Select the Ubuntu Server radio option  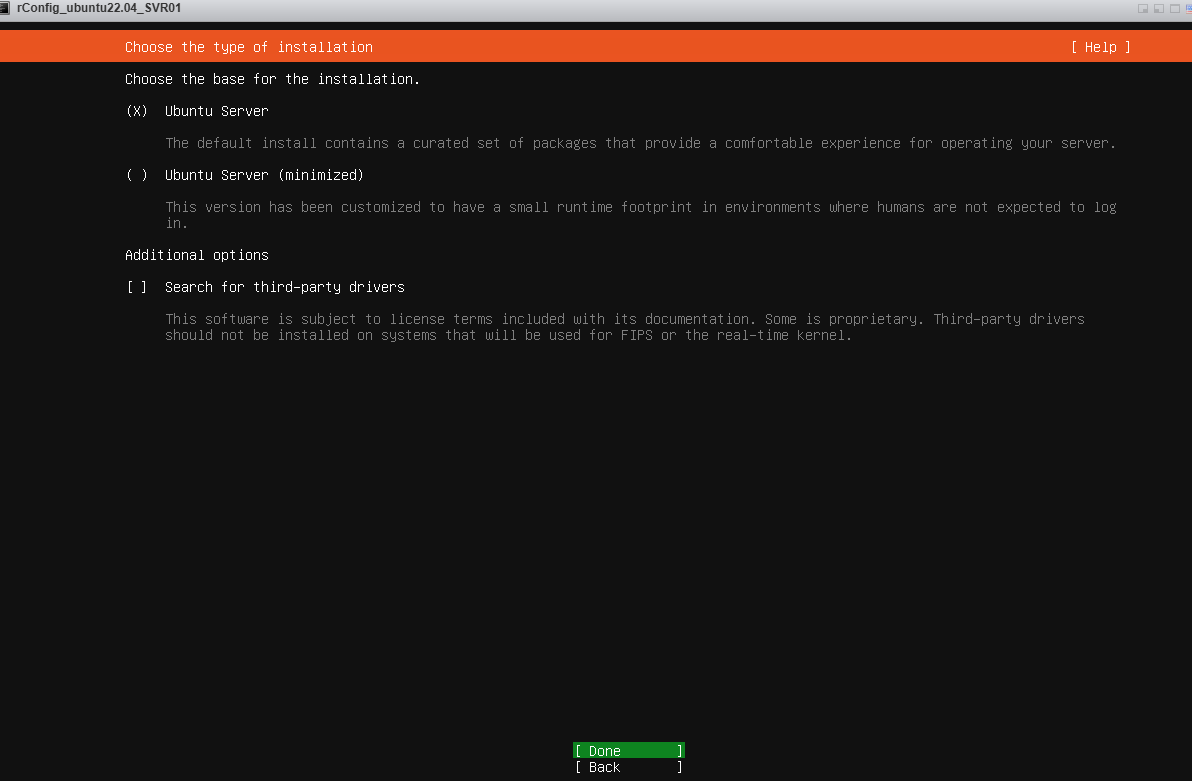(137, 111)
